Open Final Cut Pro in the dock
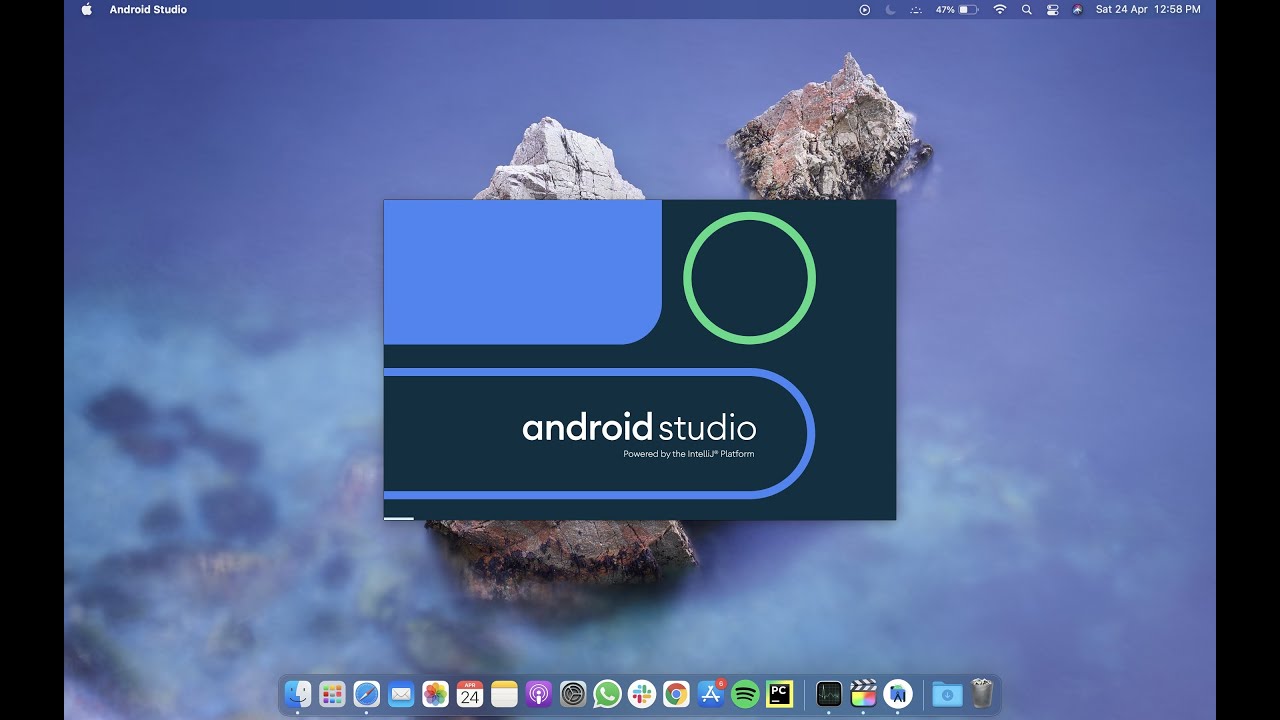Viewport: 1280px width, 720px height. tap(863, 693)
